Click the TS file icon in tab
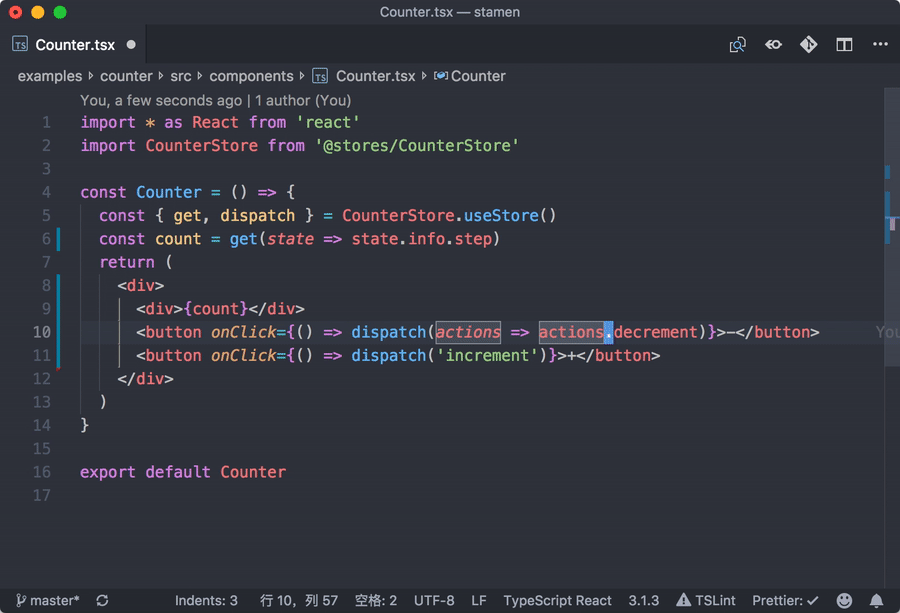 coord(20,44)
